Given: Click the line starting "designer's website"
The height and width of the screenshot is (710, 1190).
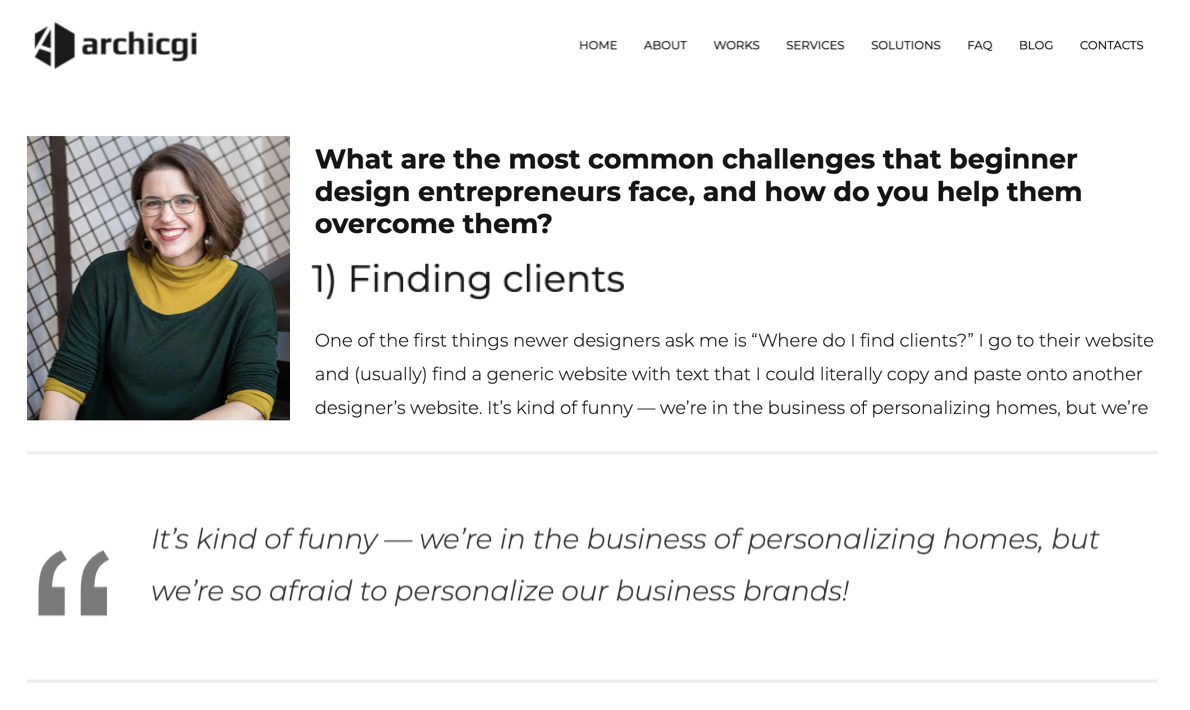Looking at the screenshot, I should click(x=731, y=408).
